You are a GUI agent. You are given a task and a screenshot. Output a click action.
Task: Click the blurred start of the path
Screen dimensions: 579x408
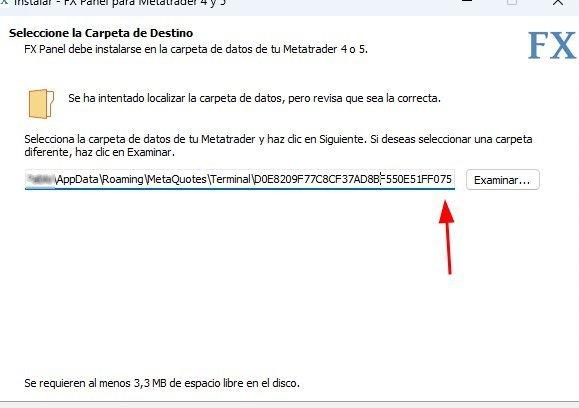(x=41, y=179)
